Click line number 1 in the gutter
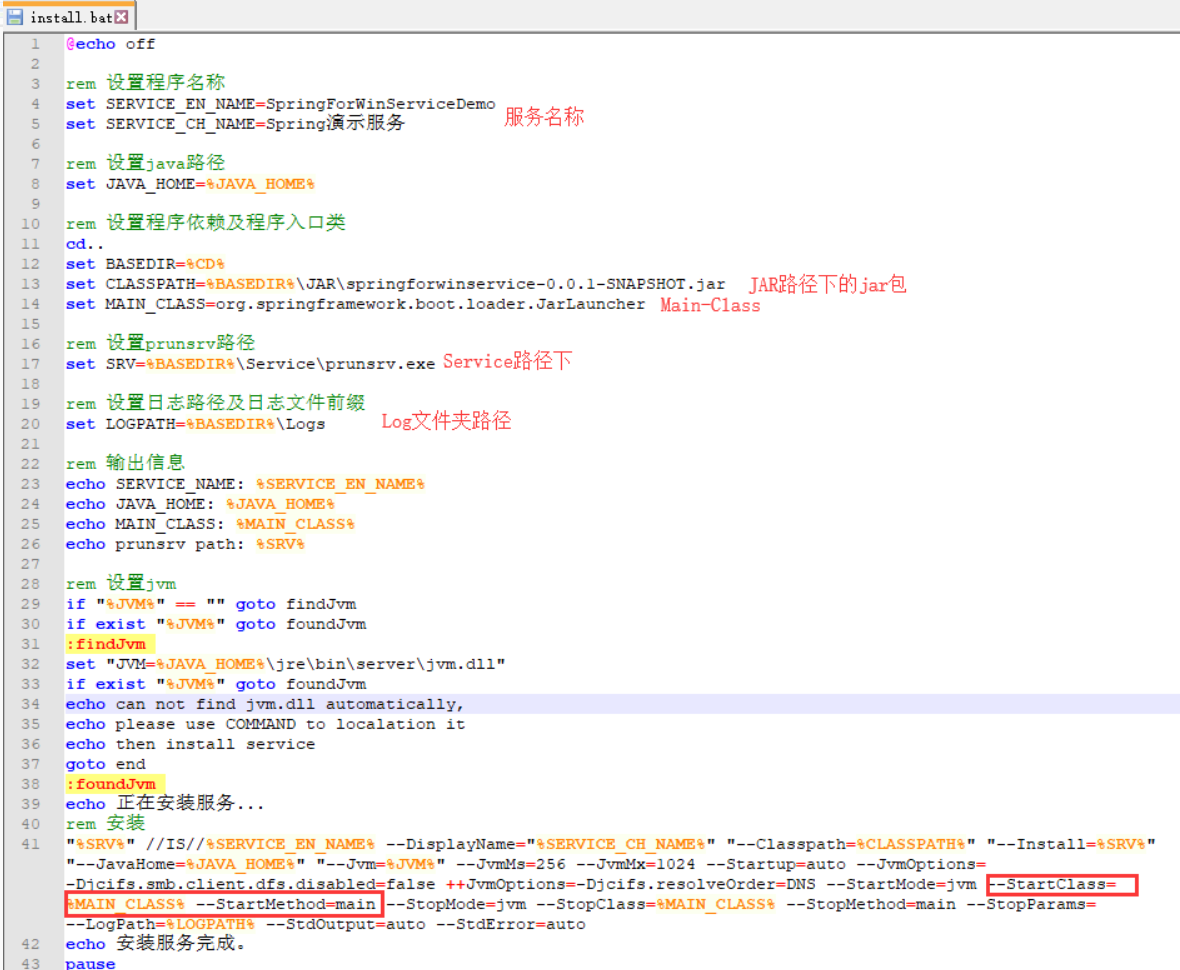This screenshot has width=1180, height=970. coord(35,43)
